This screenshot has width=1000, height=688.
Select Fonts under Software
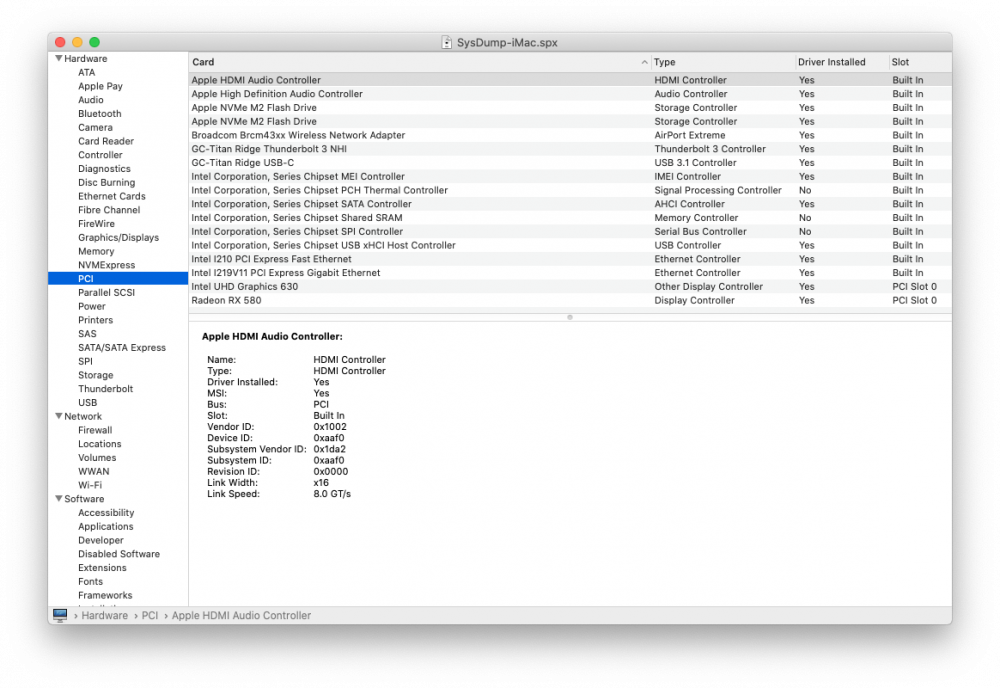coord(90,582)
